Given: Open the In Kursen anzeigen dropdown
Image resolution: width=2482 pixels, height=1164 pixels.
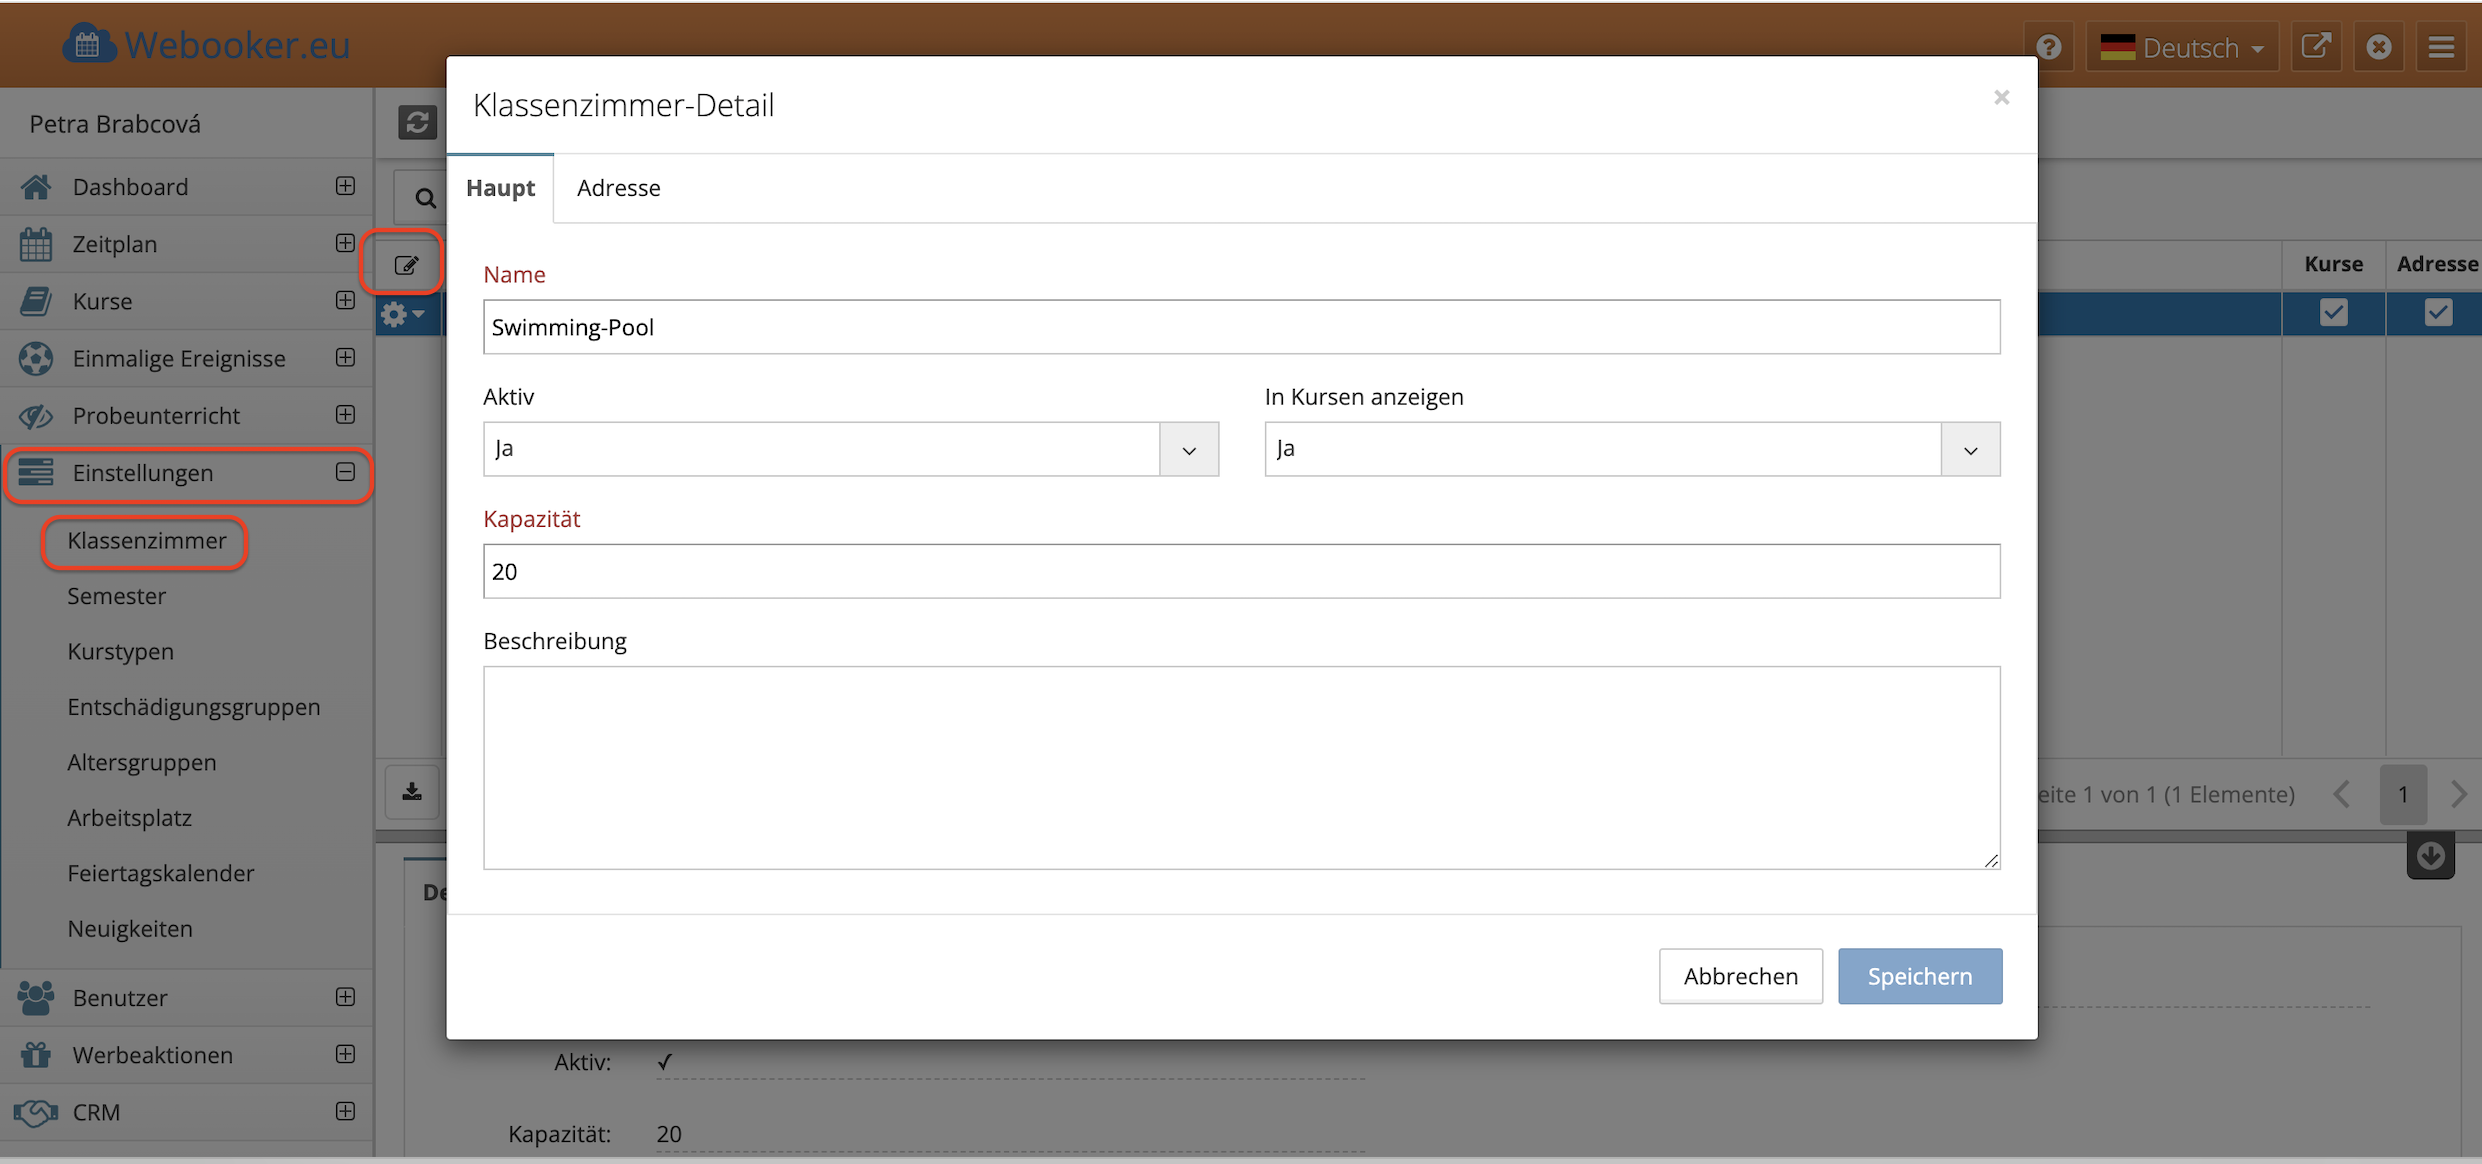Looking at the screenshot, I should [x=1631, y=449].
